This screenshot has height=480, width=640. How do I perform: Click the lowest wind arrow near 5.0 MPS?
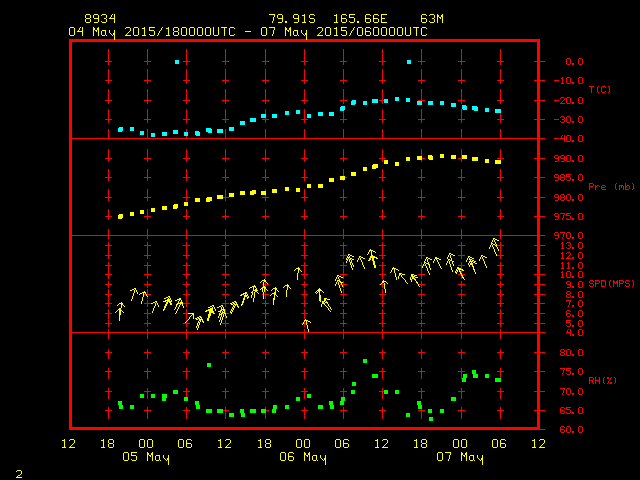pos(306,325)
